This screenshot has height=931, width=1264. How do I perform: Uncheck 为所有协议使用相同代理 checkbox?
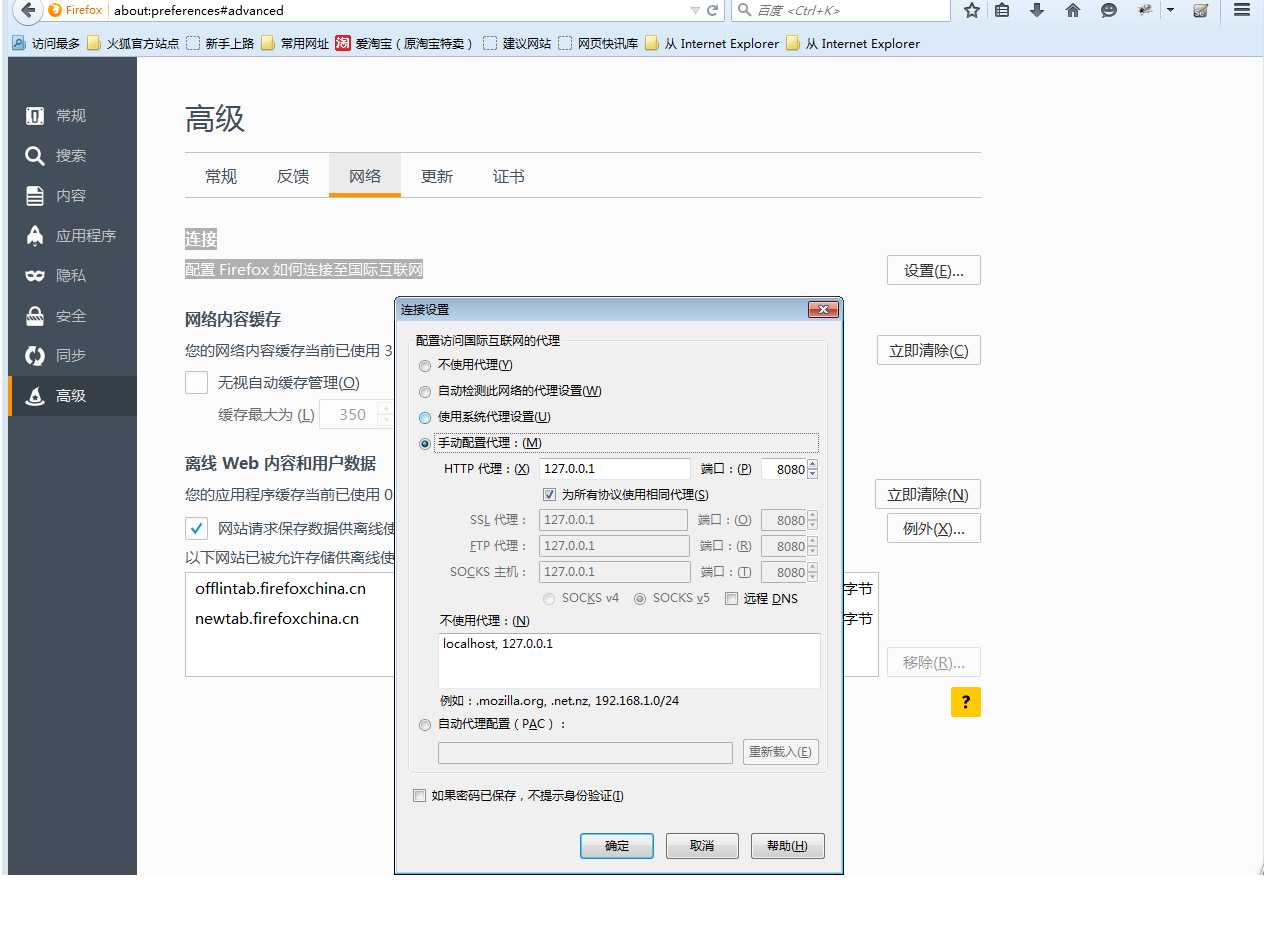(549, 495)
